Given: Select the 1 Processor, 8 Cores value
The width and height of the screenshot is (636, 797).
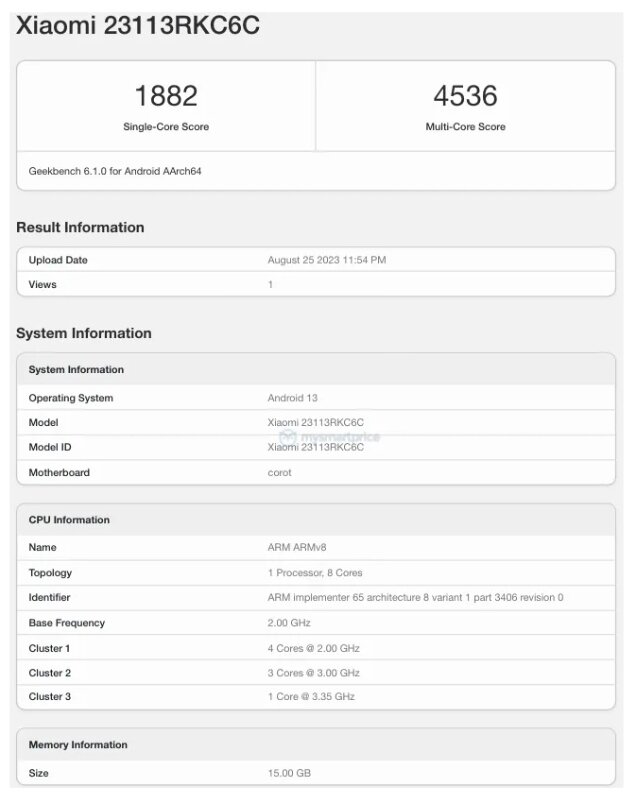Looking at the screenshot, I should pos(315,573).
